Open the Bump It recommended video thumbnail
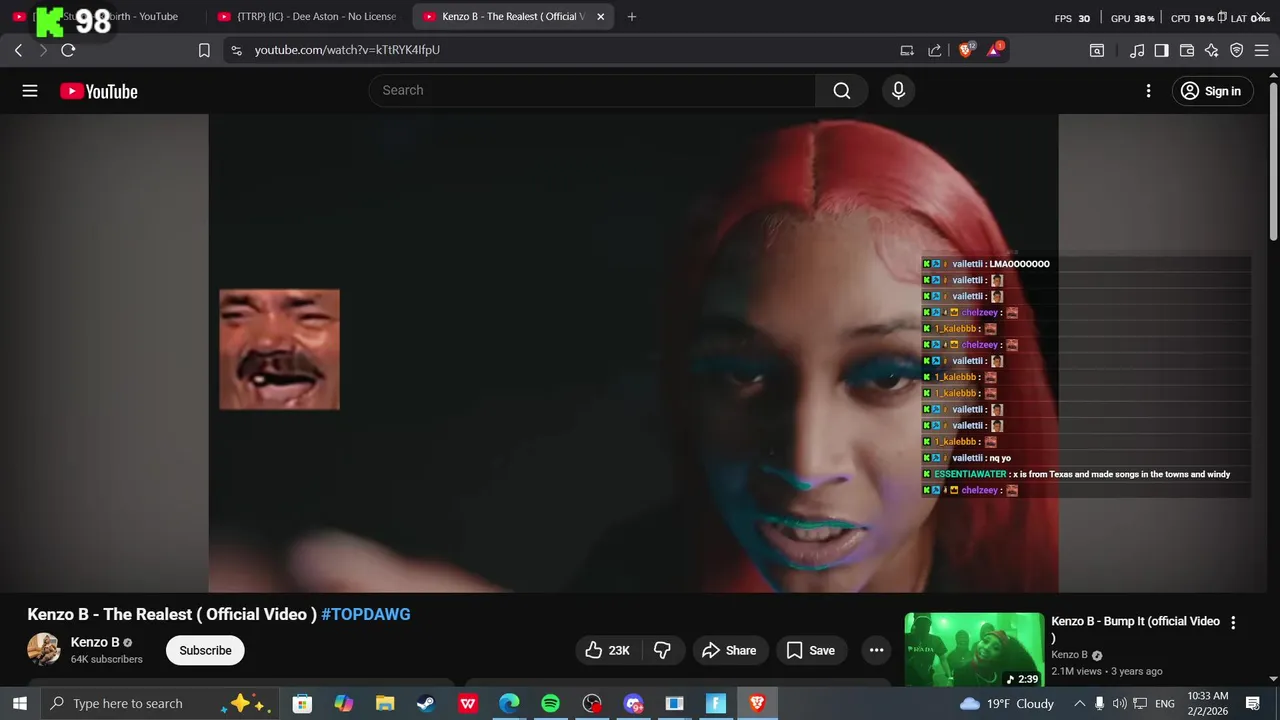Image resolution: width=1280 pixels, height=720 pixels. [974, 650]
